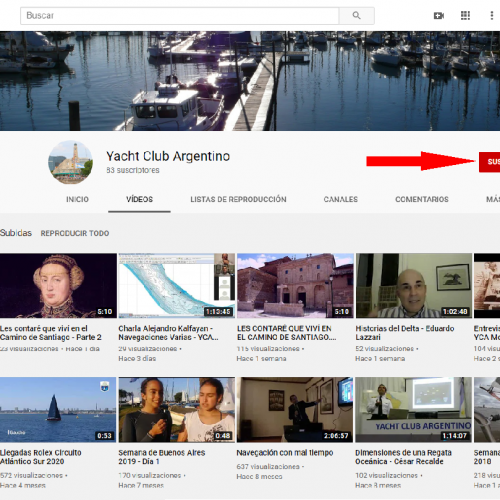Click the 0:53 duration badge

point(104,436)
